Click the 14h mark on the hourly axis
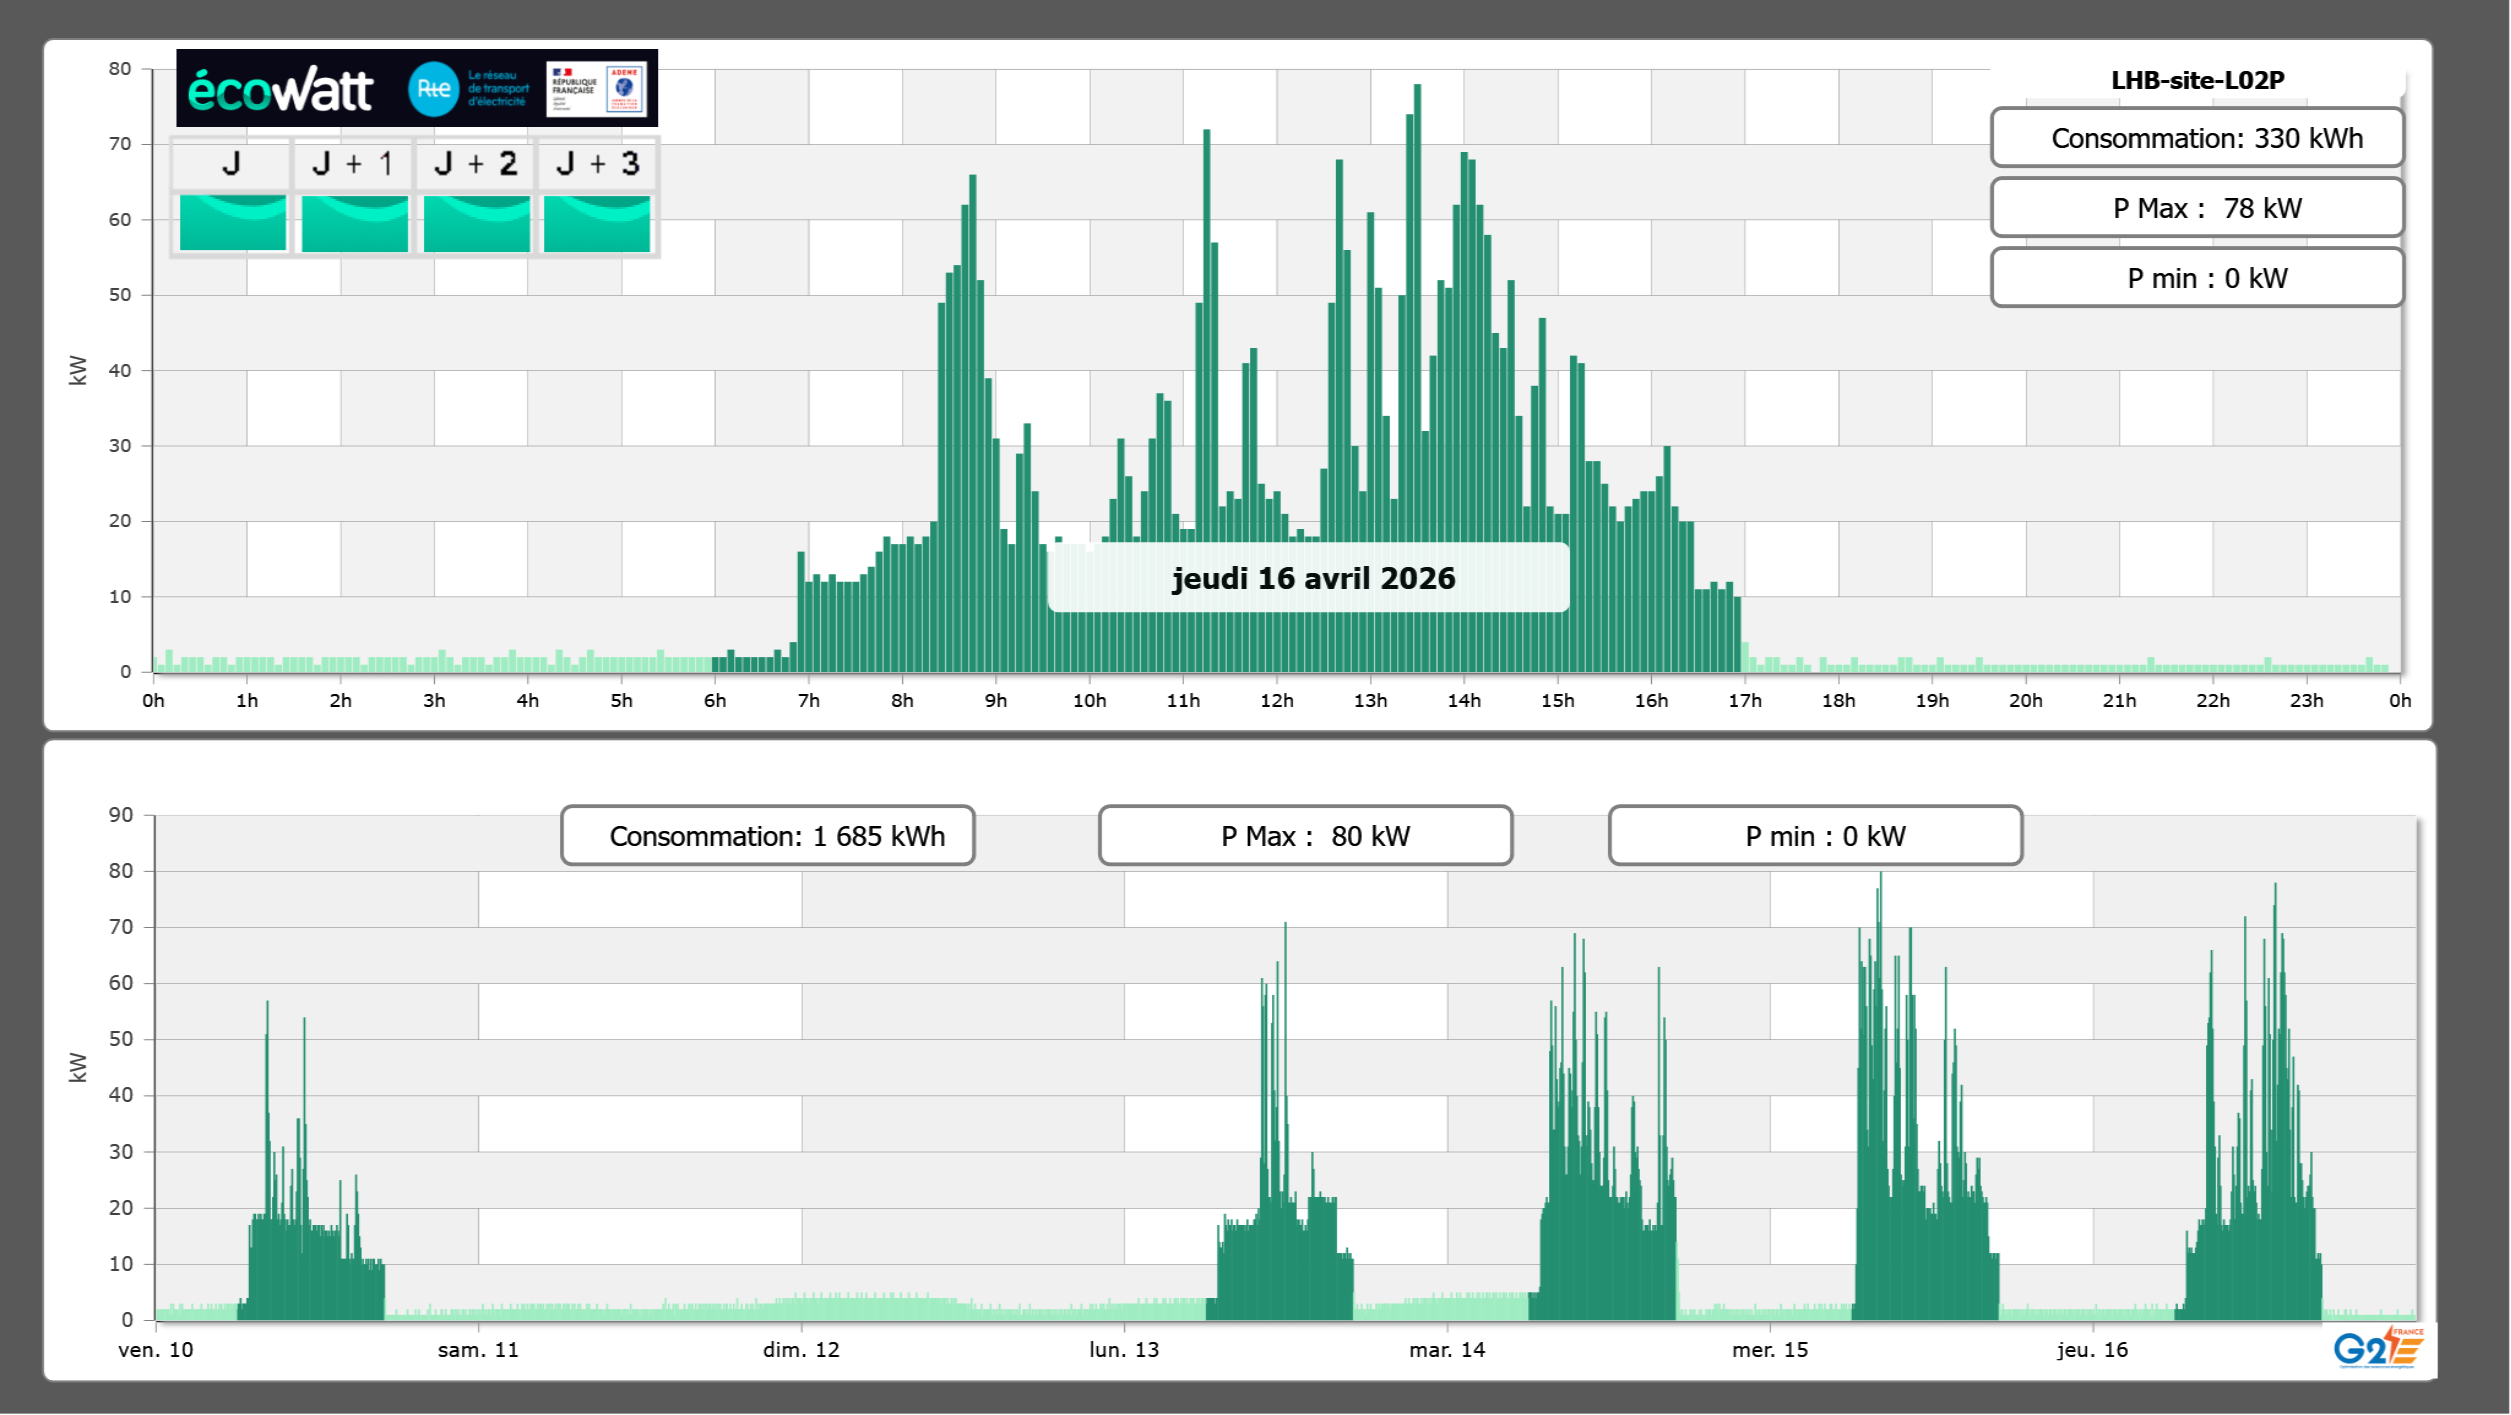This screenshot has width=2511, height=1415. pos(1463,701)
